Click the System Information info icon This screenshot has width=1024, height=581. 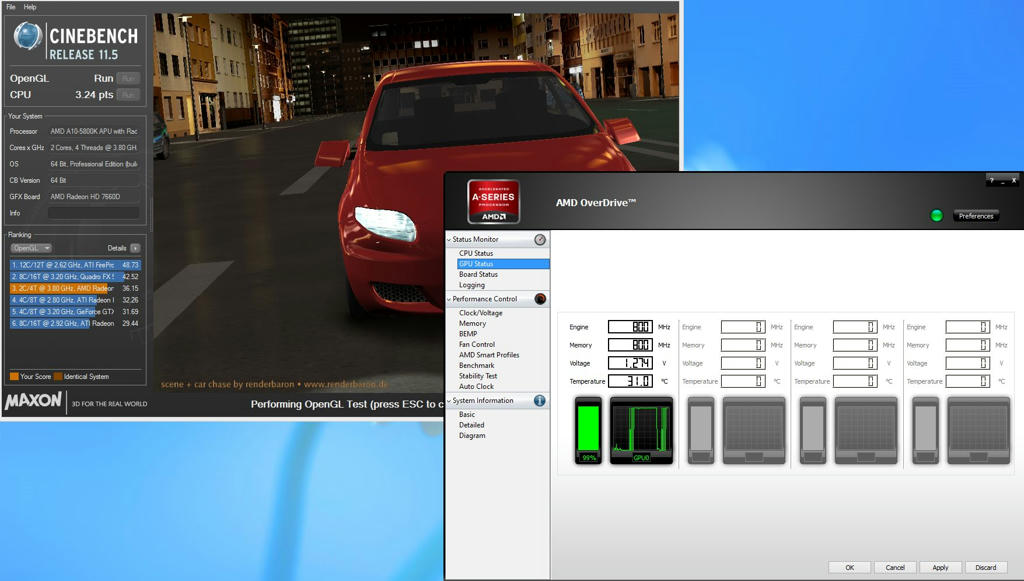point(540,401)
